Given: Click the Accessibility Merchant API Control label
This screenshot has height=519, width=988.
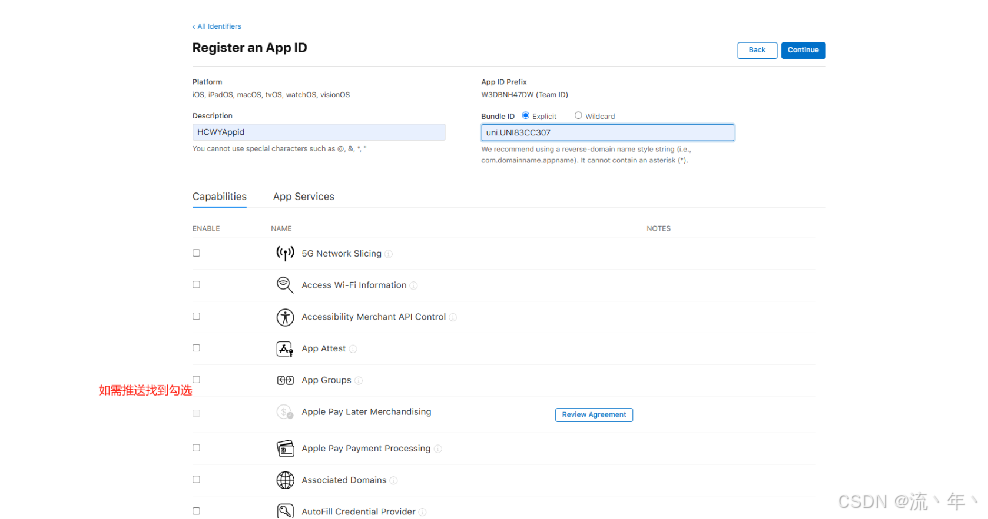Looking at the screenshot, I should click(373, 317).
